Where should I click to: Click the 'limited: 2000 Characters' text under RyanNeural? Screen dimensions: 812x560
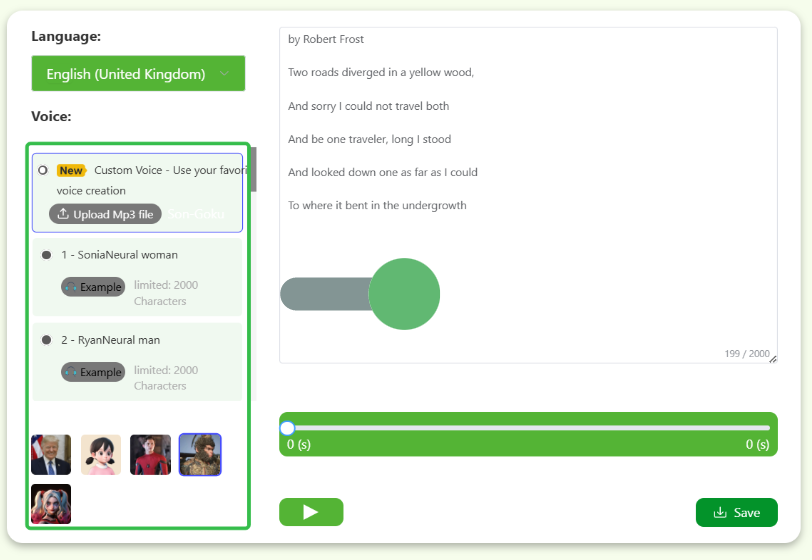pyautogui.click(x=166, y=378)
